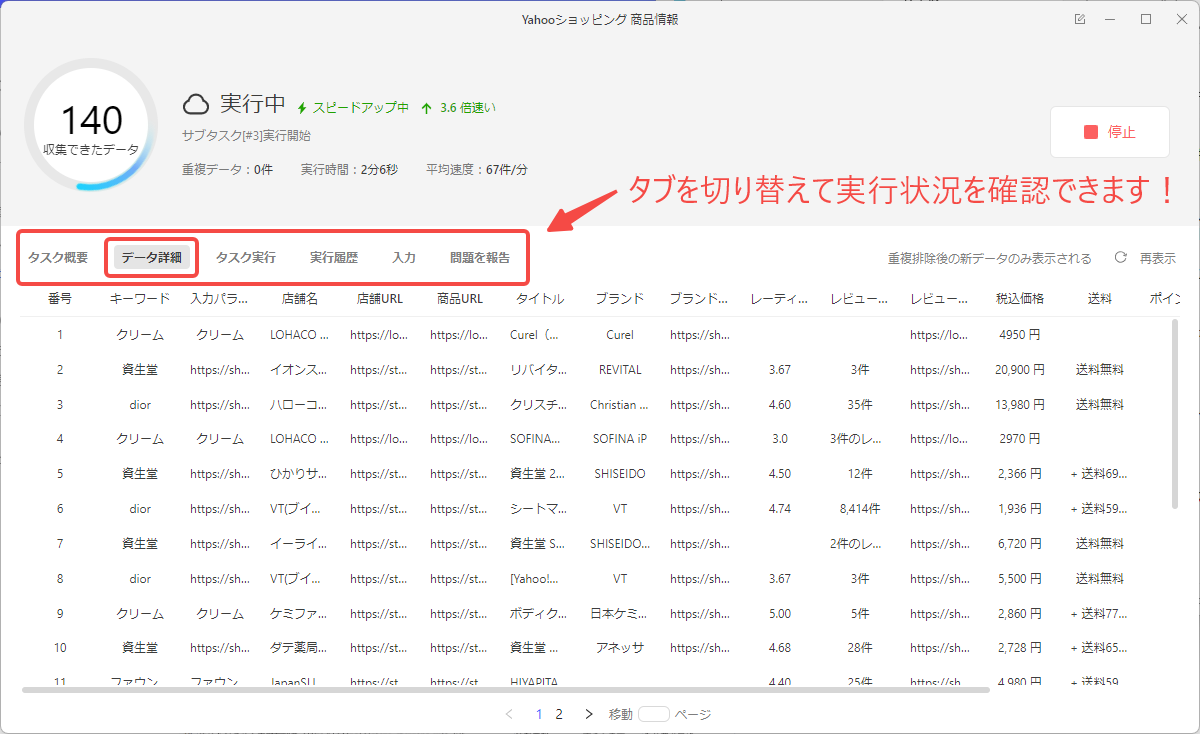Click the SOFINA iP brand cell

pos(620,439)
